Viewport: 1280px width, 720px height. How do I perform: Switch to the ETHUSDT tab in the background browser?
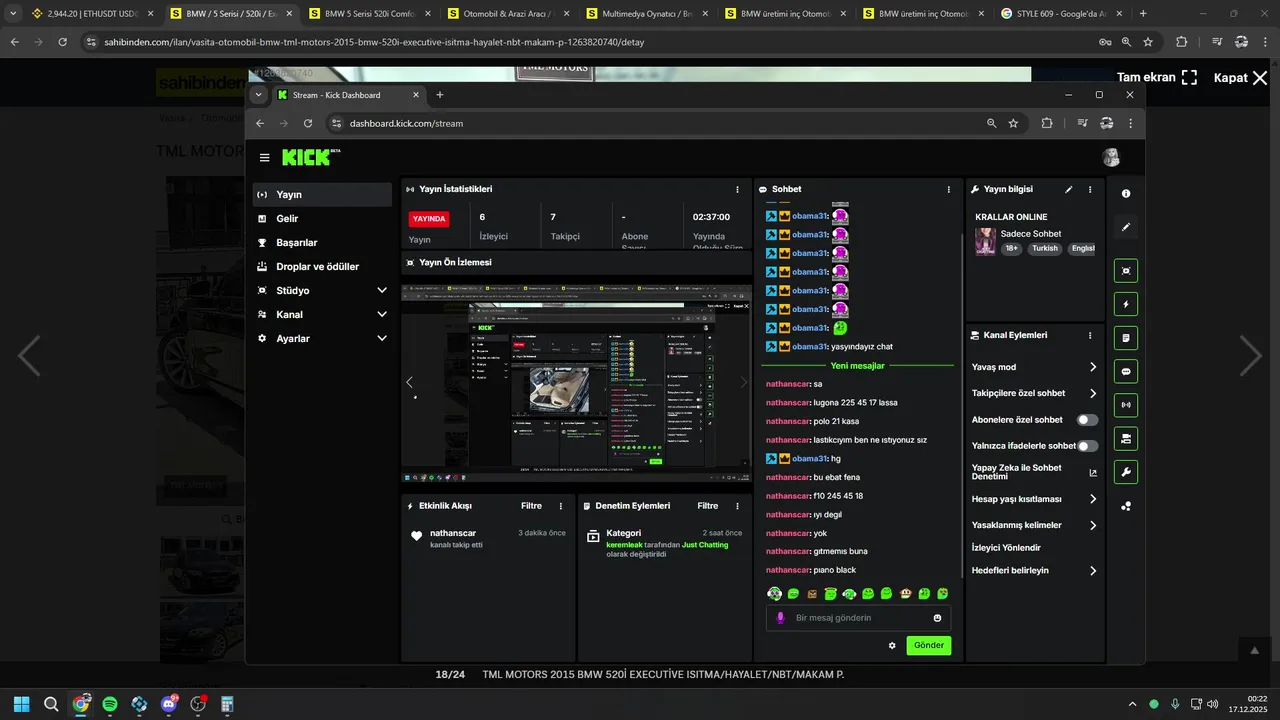pos(92,14)
